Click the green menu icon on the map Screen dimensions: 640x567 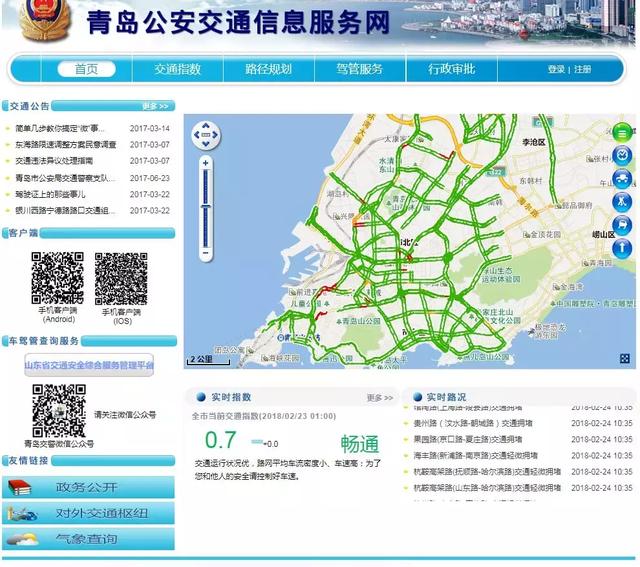tap(622, 132)
